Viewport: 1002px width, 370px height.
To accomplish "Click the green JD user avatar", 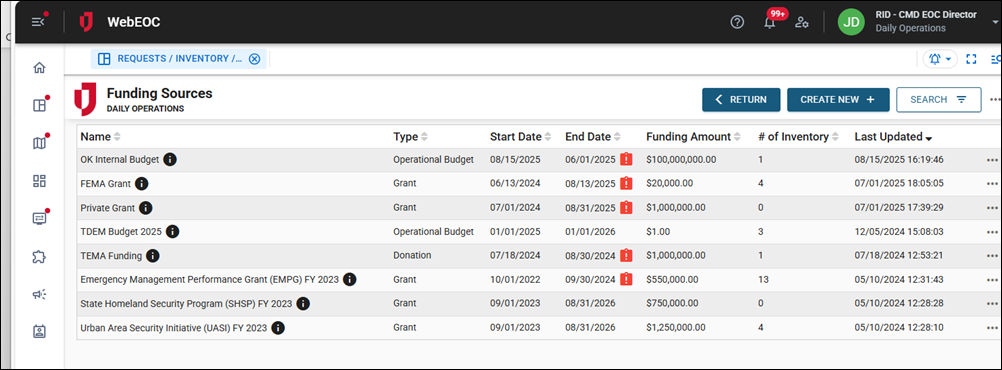I will 851,22.
